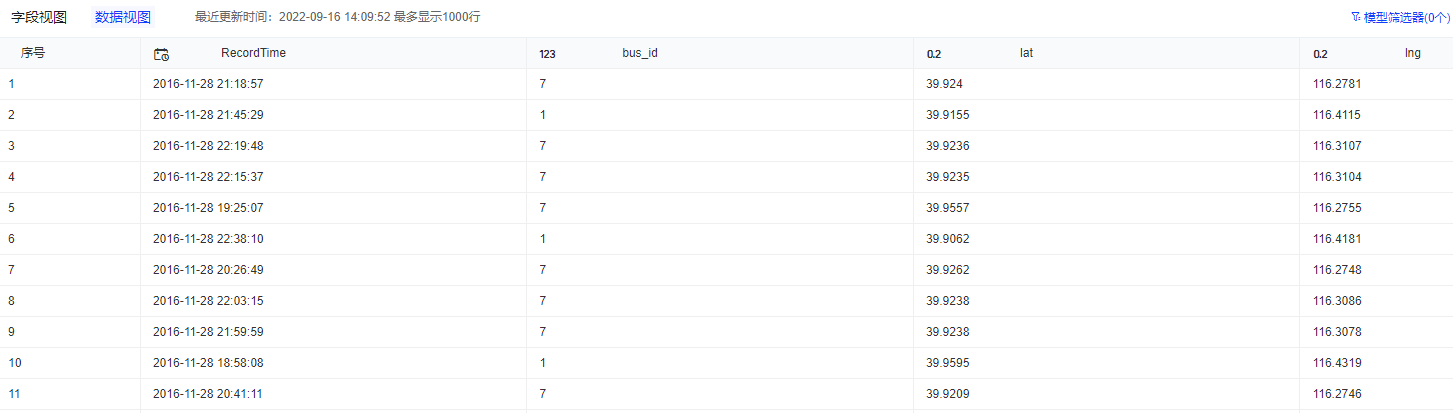Screen dimensions: 1453x413
Task: Switch to the 字段视图 tab
Action: tap(39, 17)
